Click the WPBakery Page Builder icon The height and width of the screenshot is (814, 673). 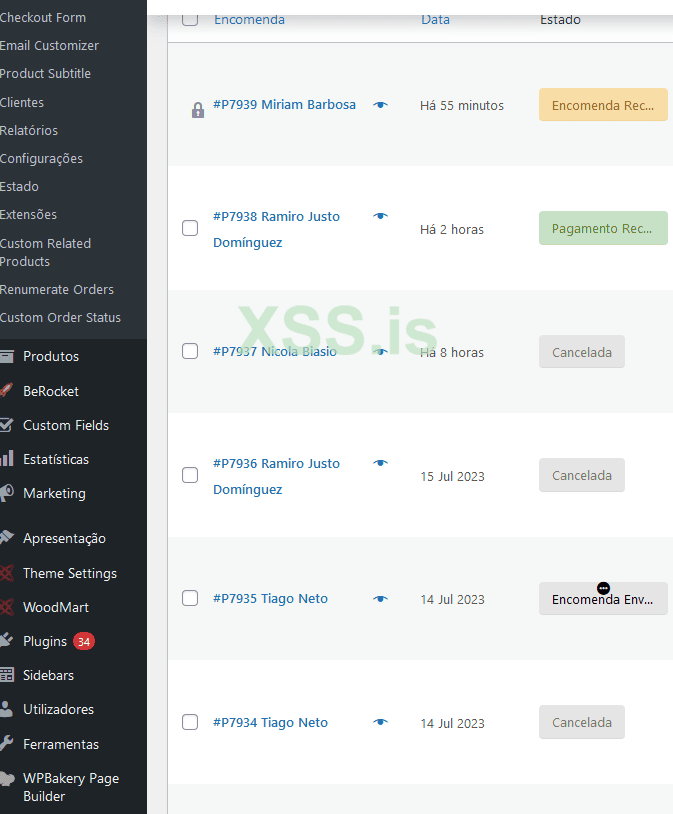(7, 778)
